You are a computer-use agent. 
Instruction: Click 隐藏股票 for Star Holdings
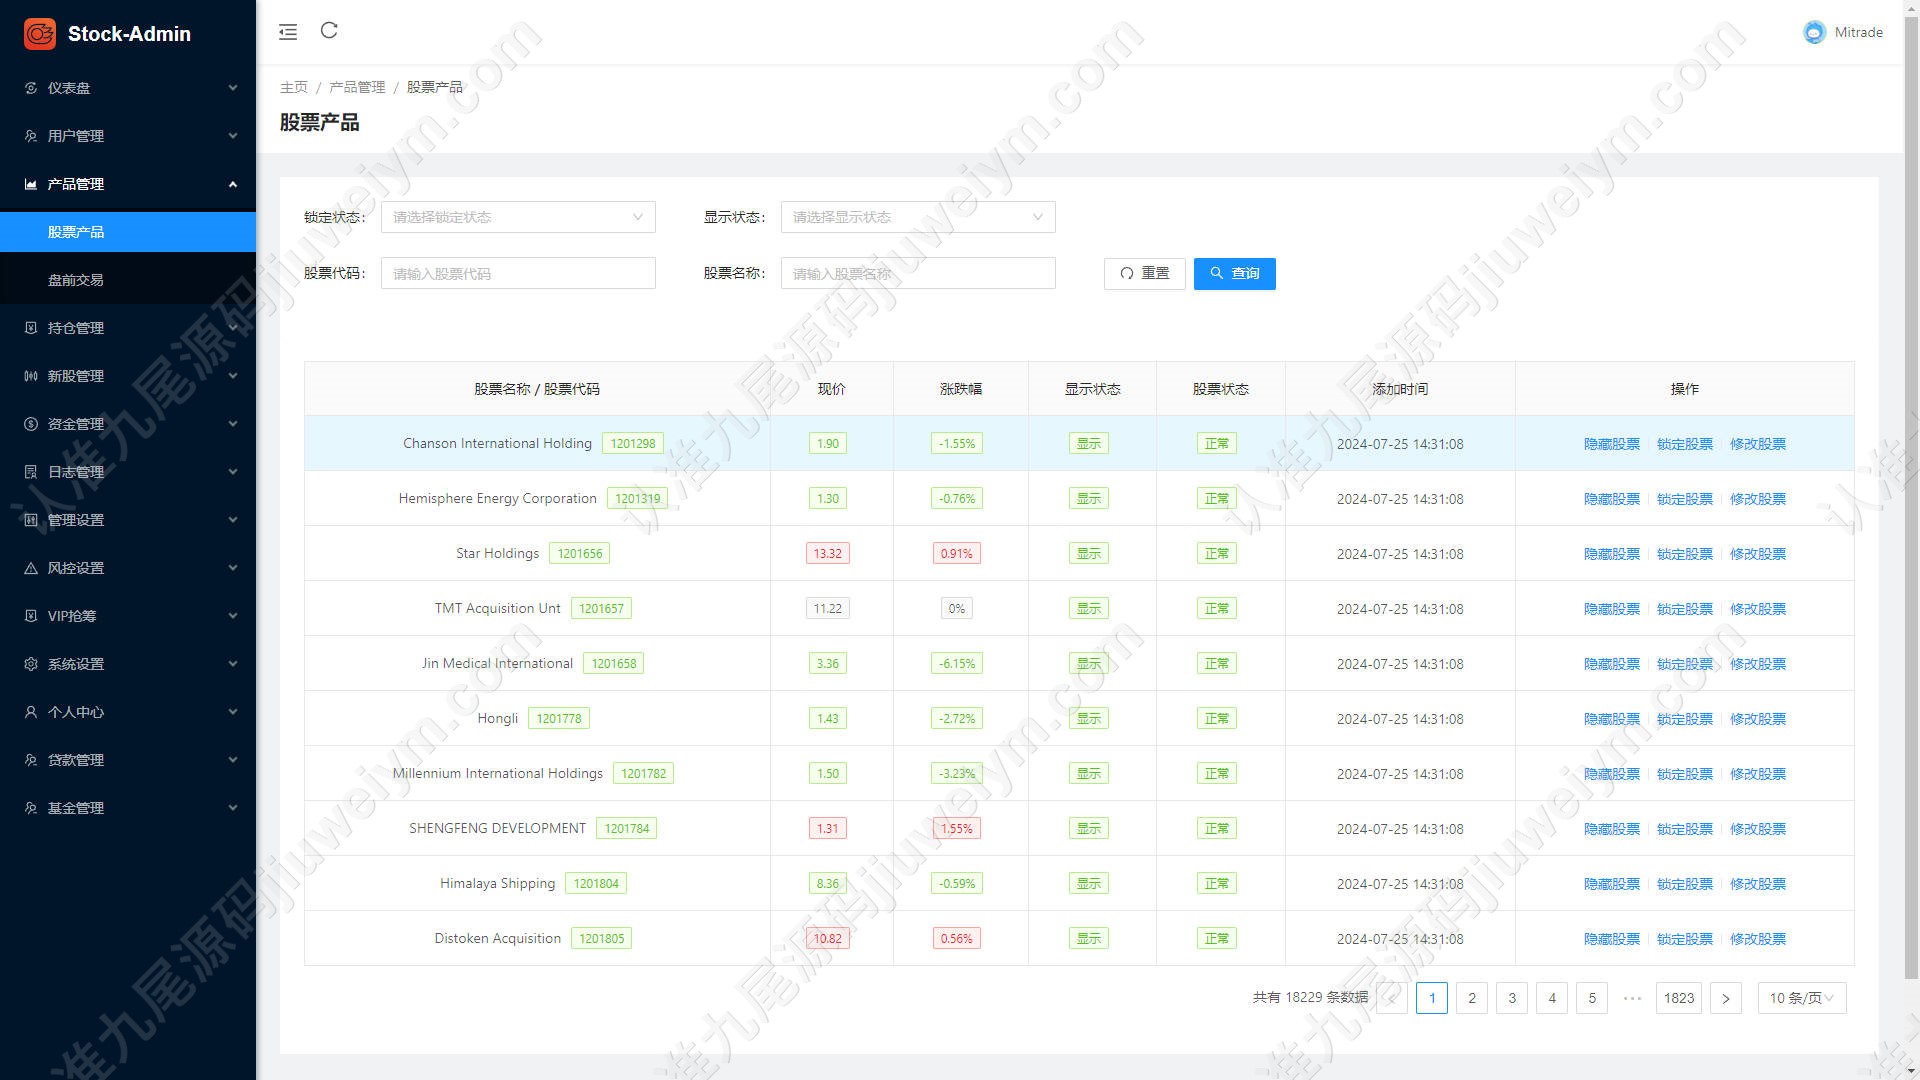pyautogui.click(x=1611, y=554)
